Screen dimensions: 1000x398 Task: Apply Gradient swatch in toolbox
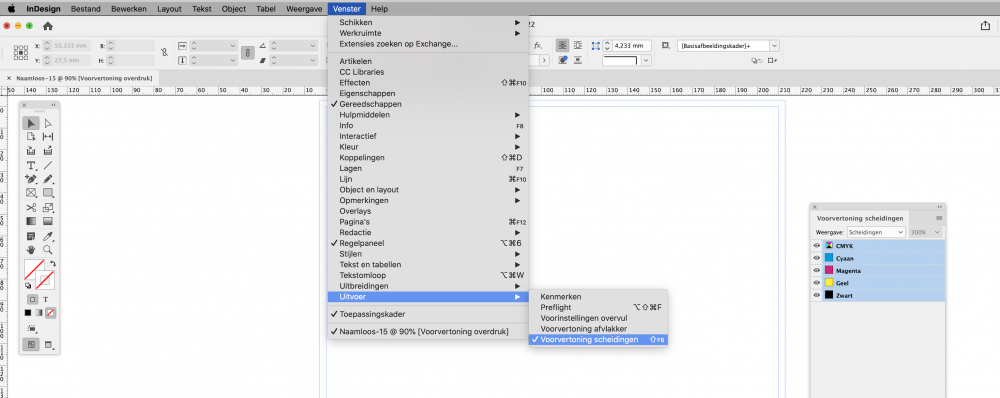pyautogui.click(x=39, y=313)
